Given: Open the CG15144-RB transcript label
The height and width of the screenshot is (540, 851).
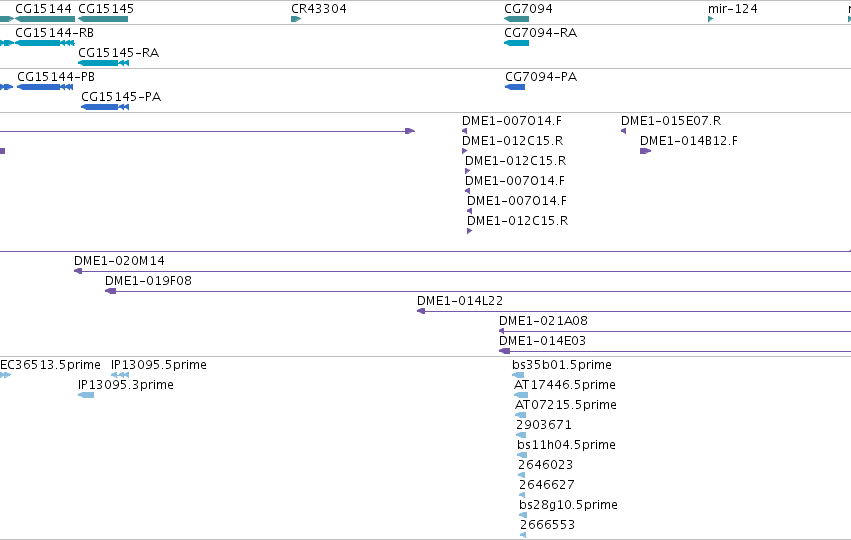Looking at the screenshot, I should pyautogui.click(x=54, y=33).
